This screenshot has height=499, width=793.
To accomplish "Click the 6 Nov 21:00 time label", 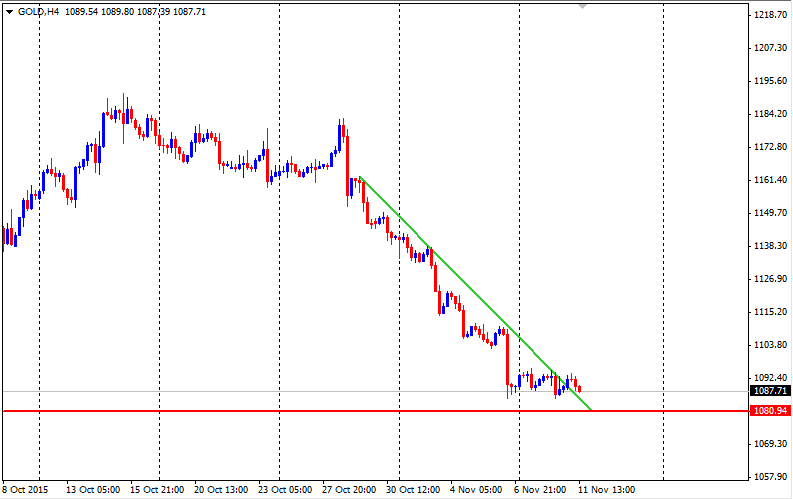I will 540,489.
